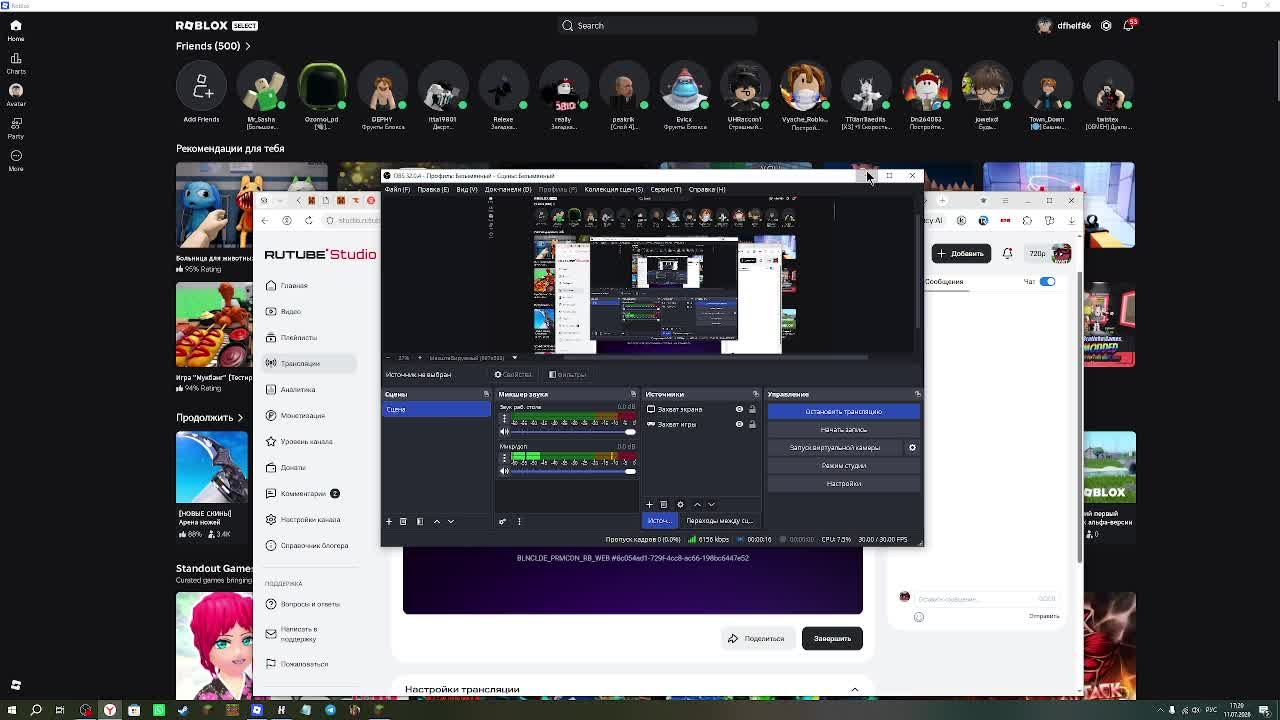Open the Док-панели menu in OBS
The width and height of the screenshot is (1280, 720).
tap(508, 189)
